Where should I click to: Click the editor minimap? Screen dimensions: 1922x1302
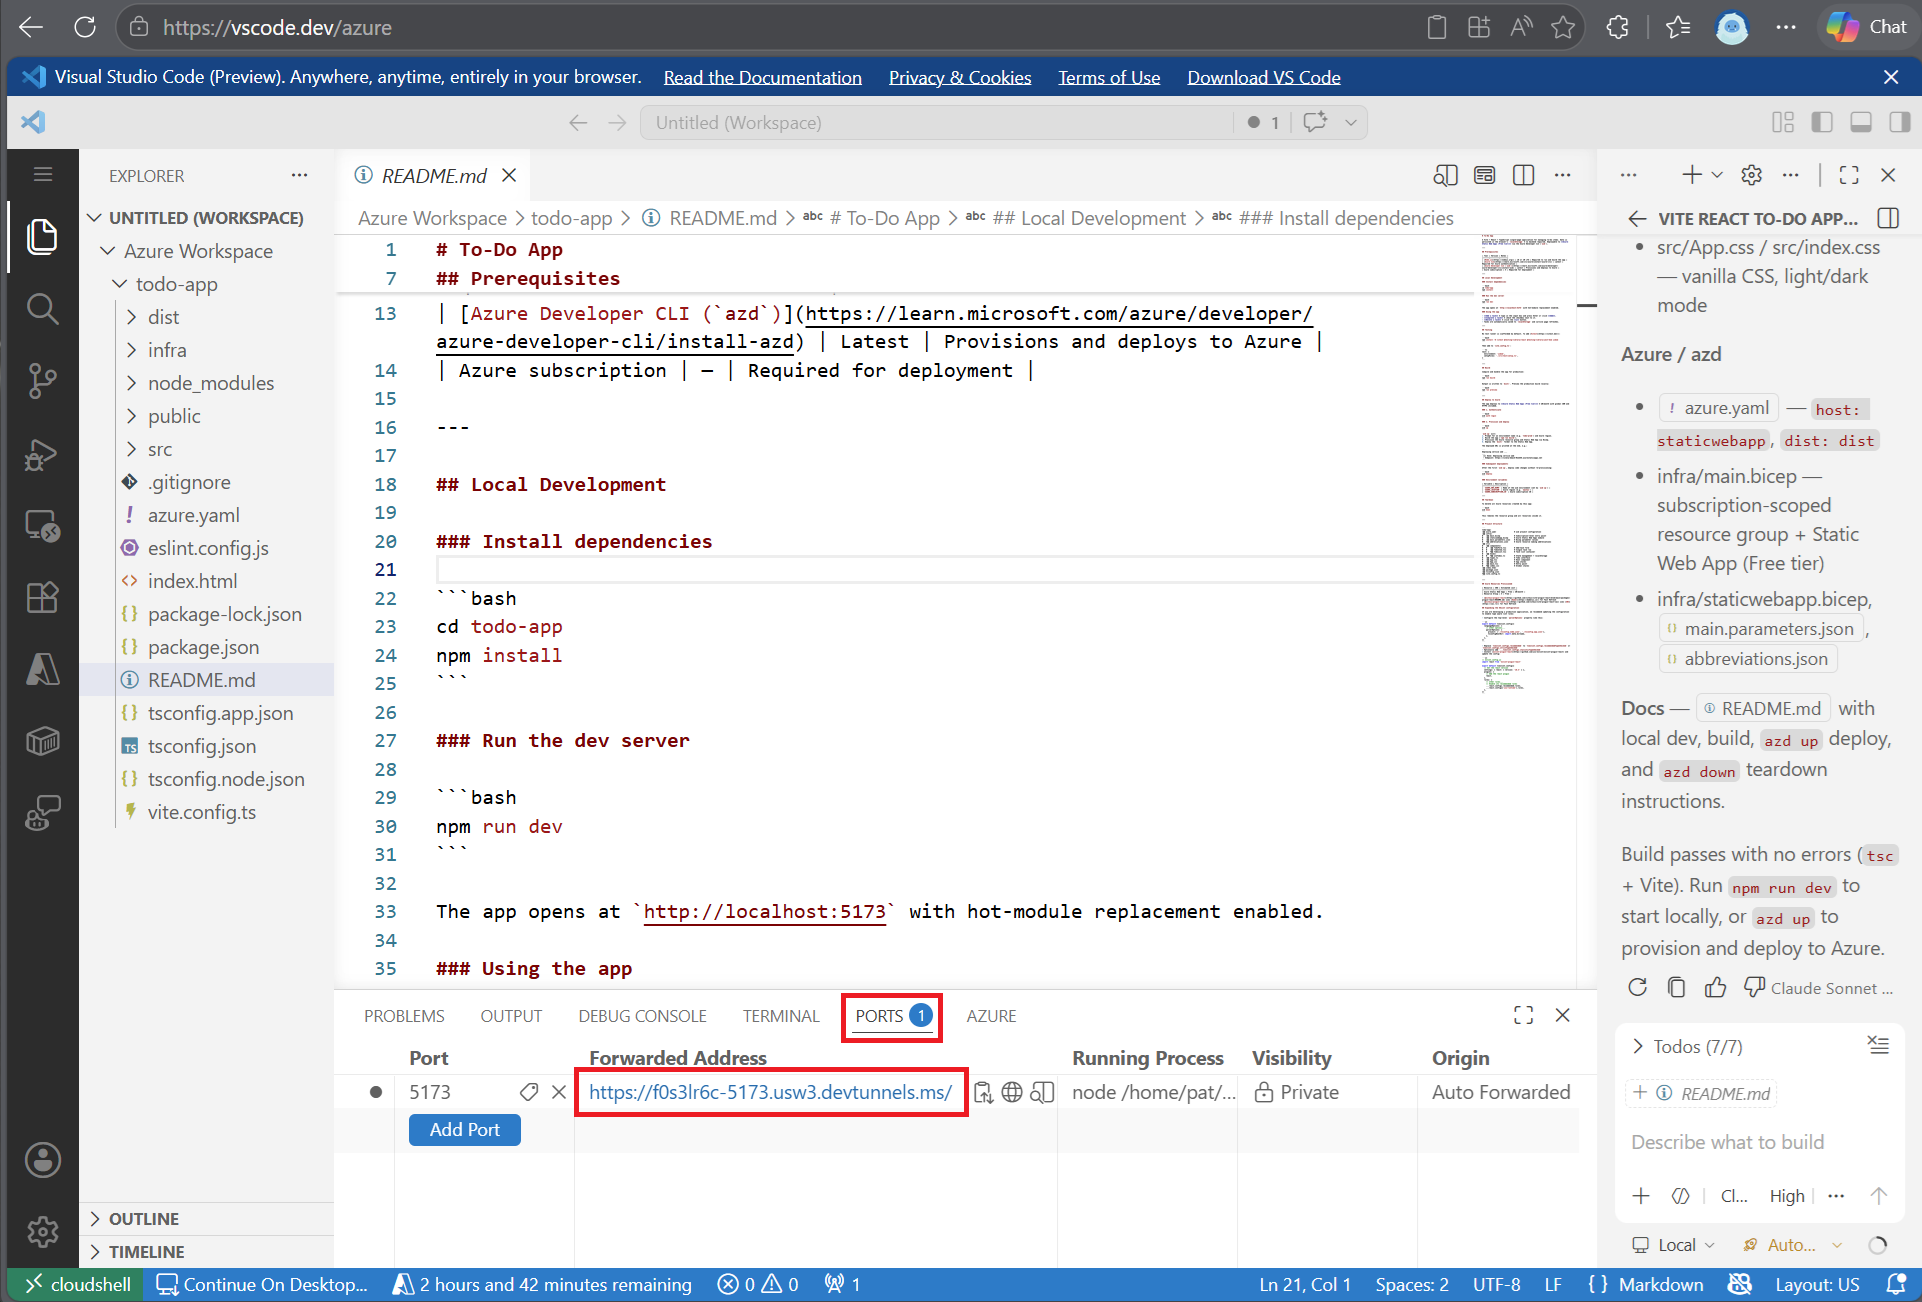pos(1526,465)
